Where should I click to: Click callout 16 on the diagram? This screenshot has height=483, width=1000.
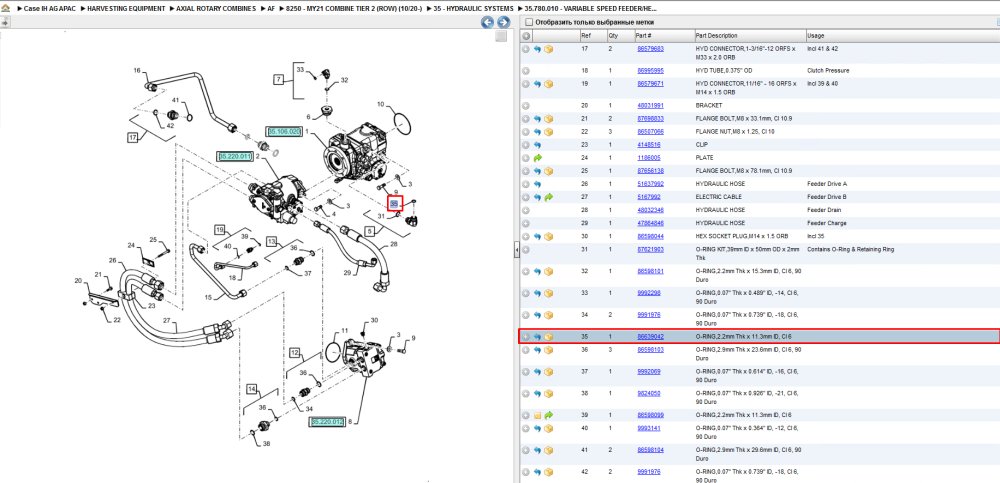click(x=136, y=70)
